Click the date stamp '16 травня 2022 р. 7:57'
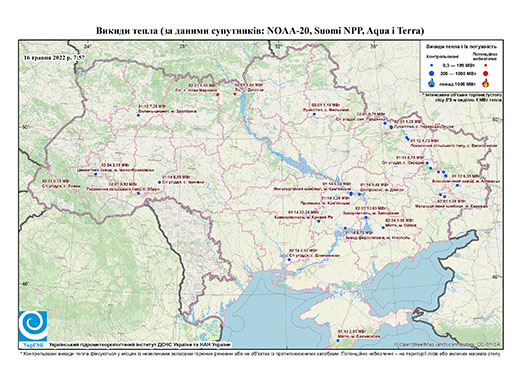520x368 pixels. (x=55, y=57)
